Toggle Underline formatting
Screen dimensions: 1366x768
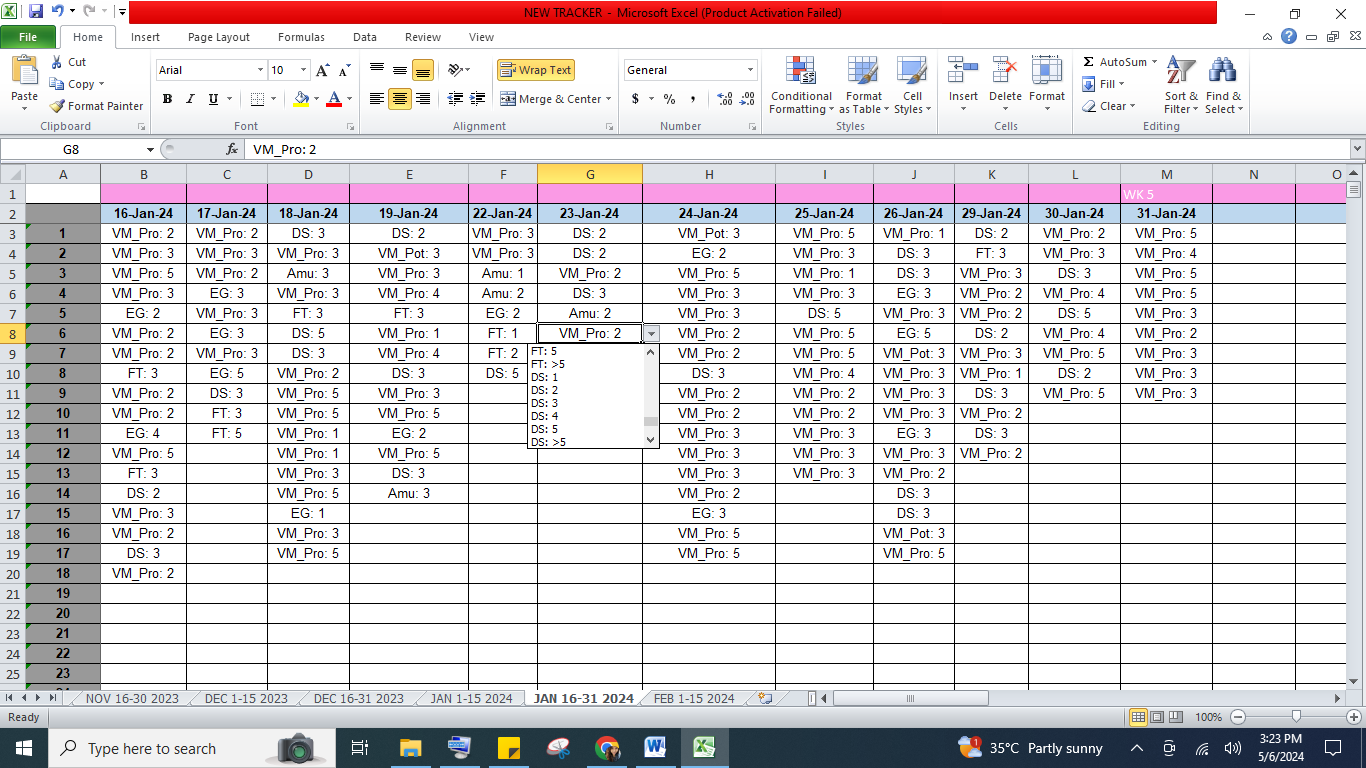click(213, 99)
